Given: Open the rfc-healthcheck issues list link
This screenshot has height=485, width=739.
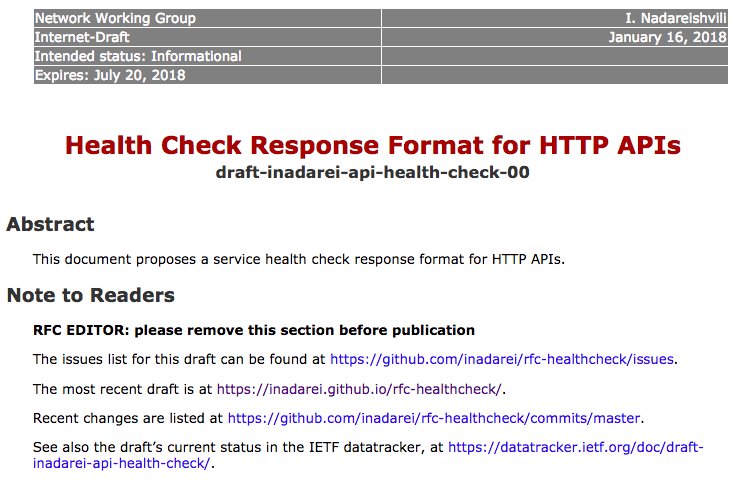Looking at the screenshot, I should click(501, 360).
